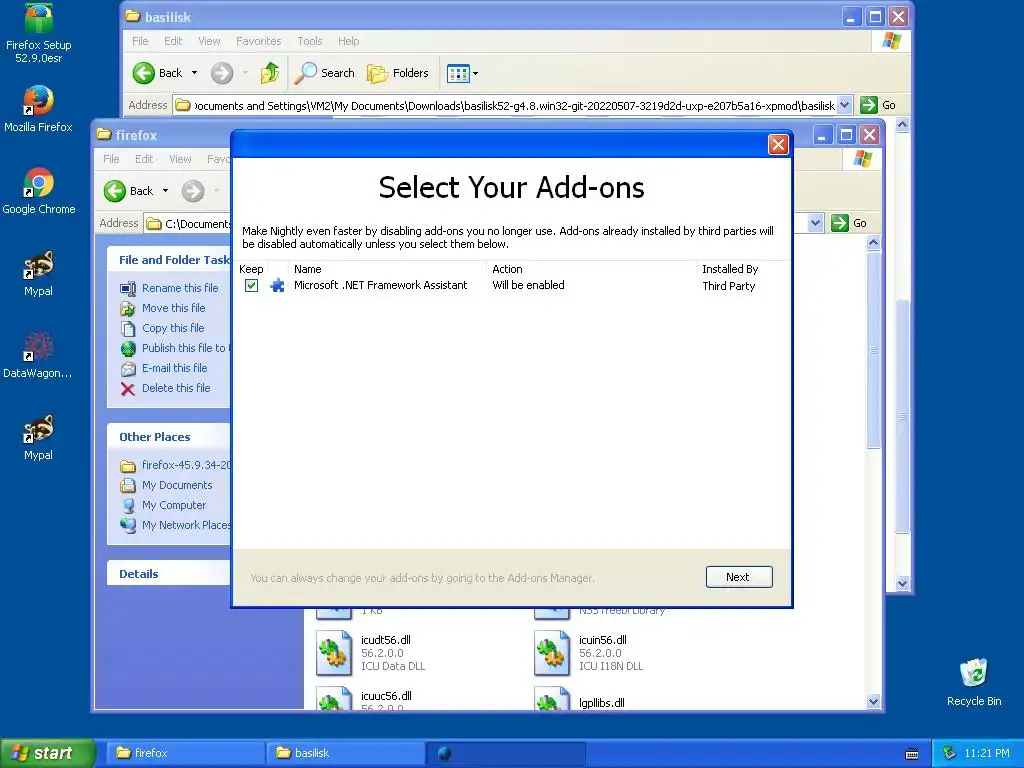Close the Select Your Add-ons dialog
1024x768 pixels.
point(778,144)
